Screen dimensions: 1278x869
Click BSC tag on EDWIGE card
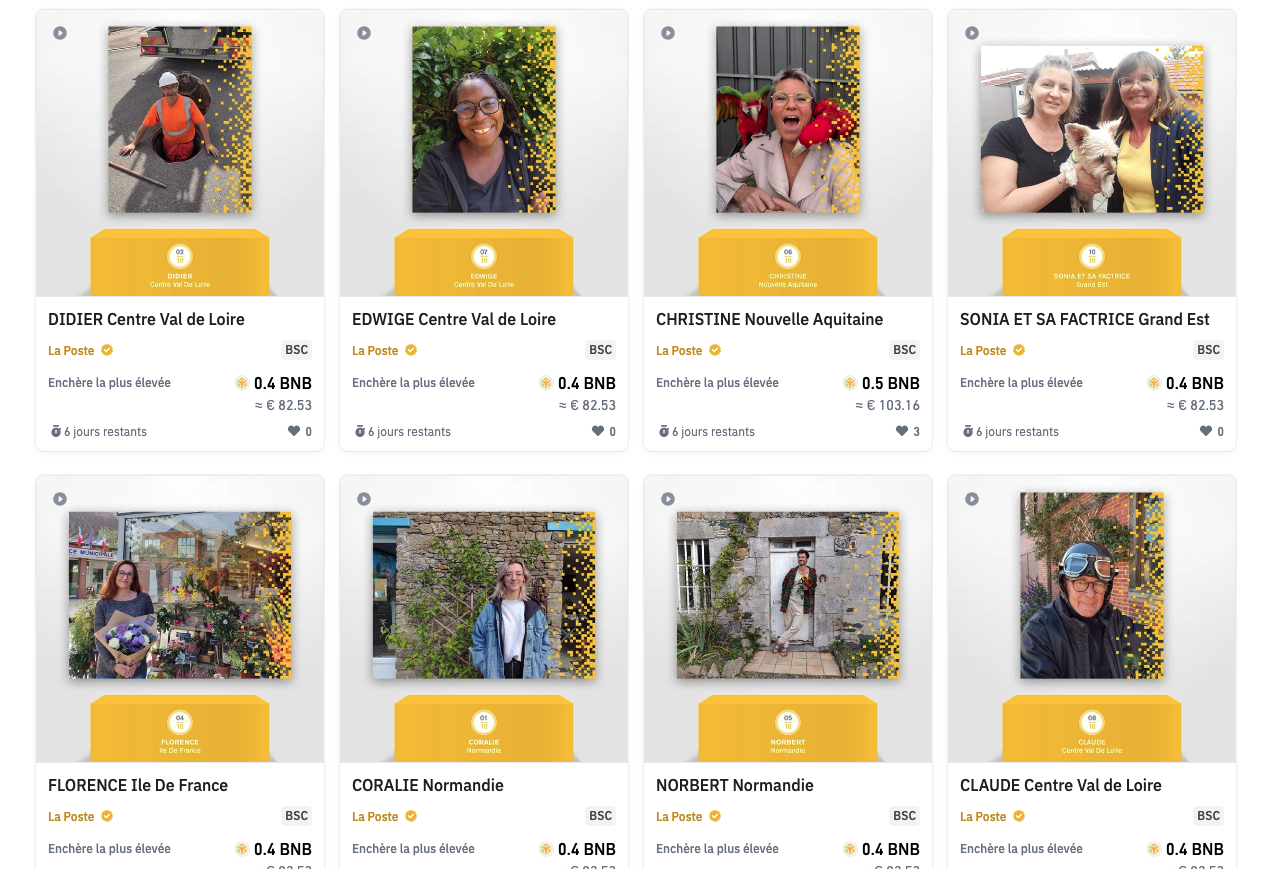[601, 350]
